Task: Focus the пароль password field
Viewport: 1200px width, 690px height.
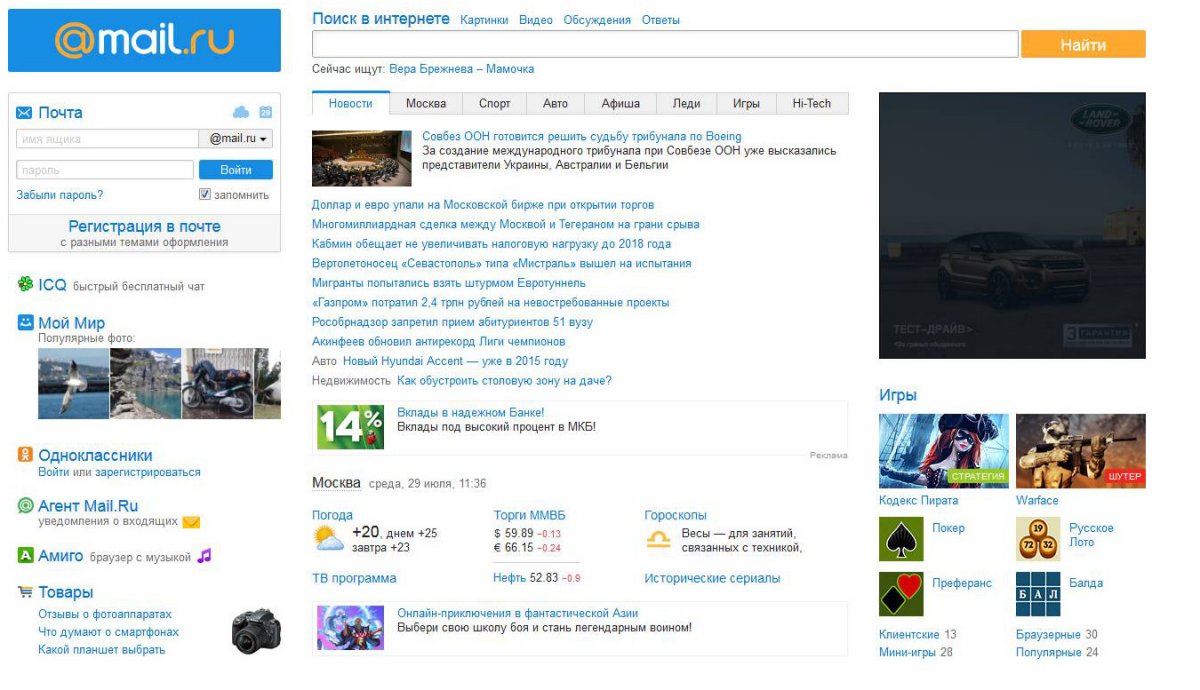Action: (x=105, y=170)
